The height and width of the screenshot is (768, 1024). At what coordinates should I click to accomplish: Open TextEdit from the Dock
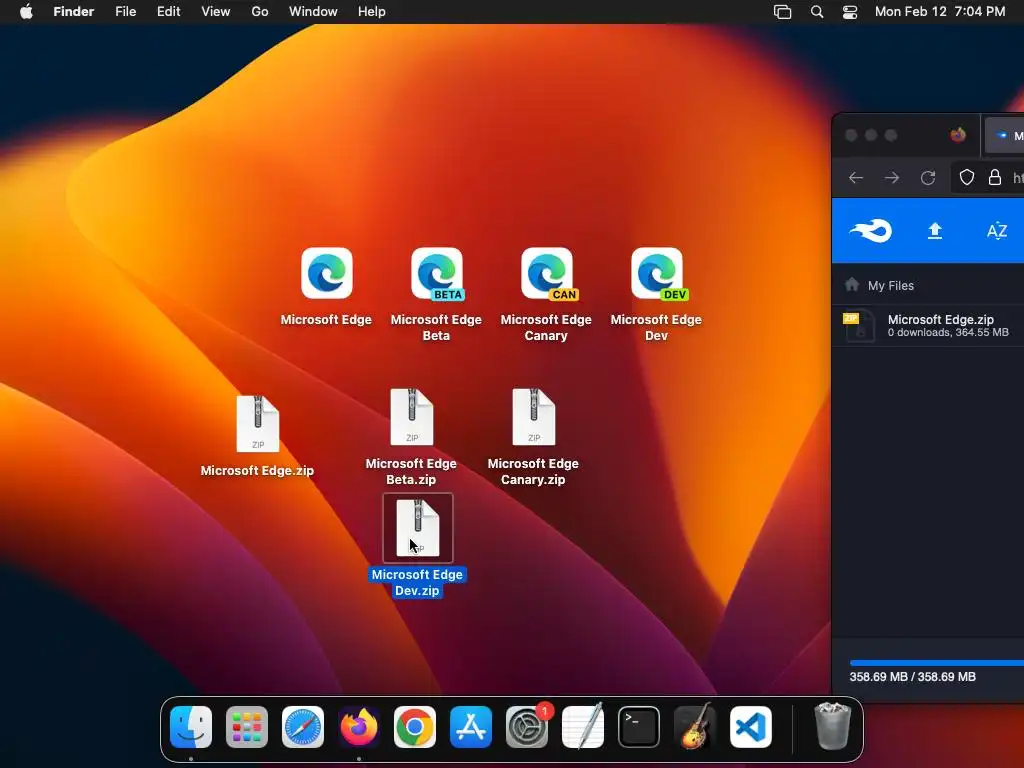pos(583,727)
